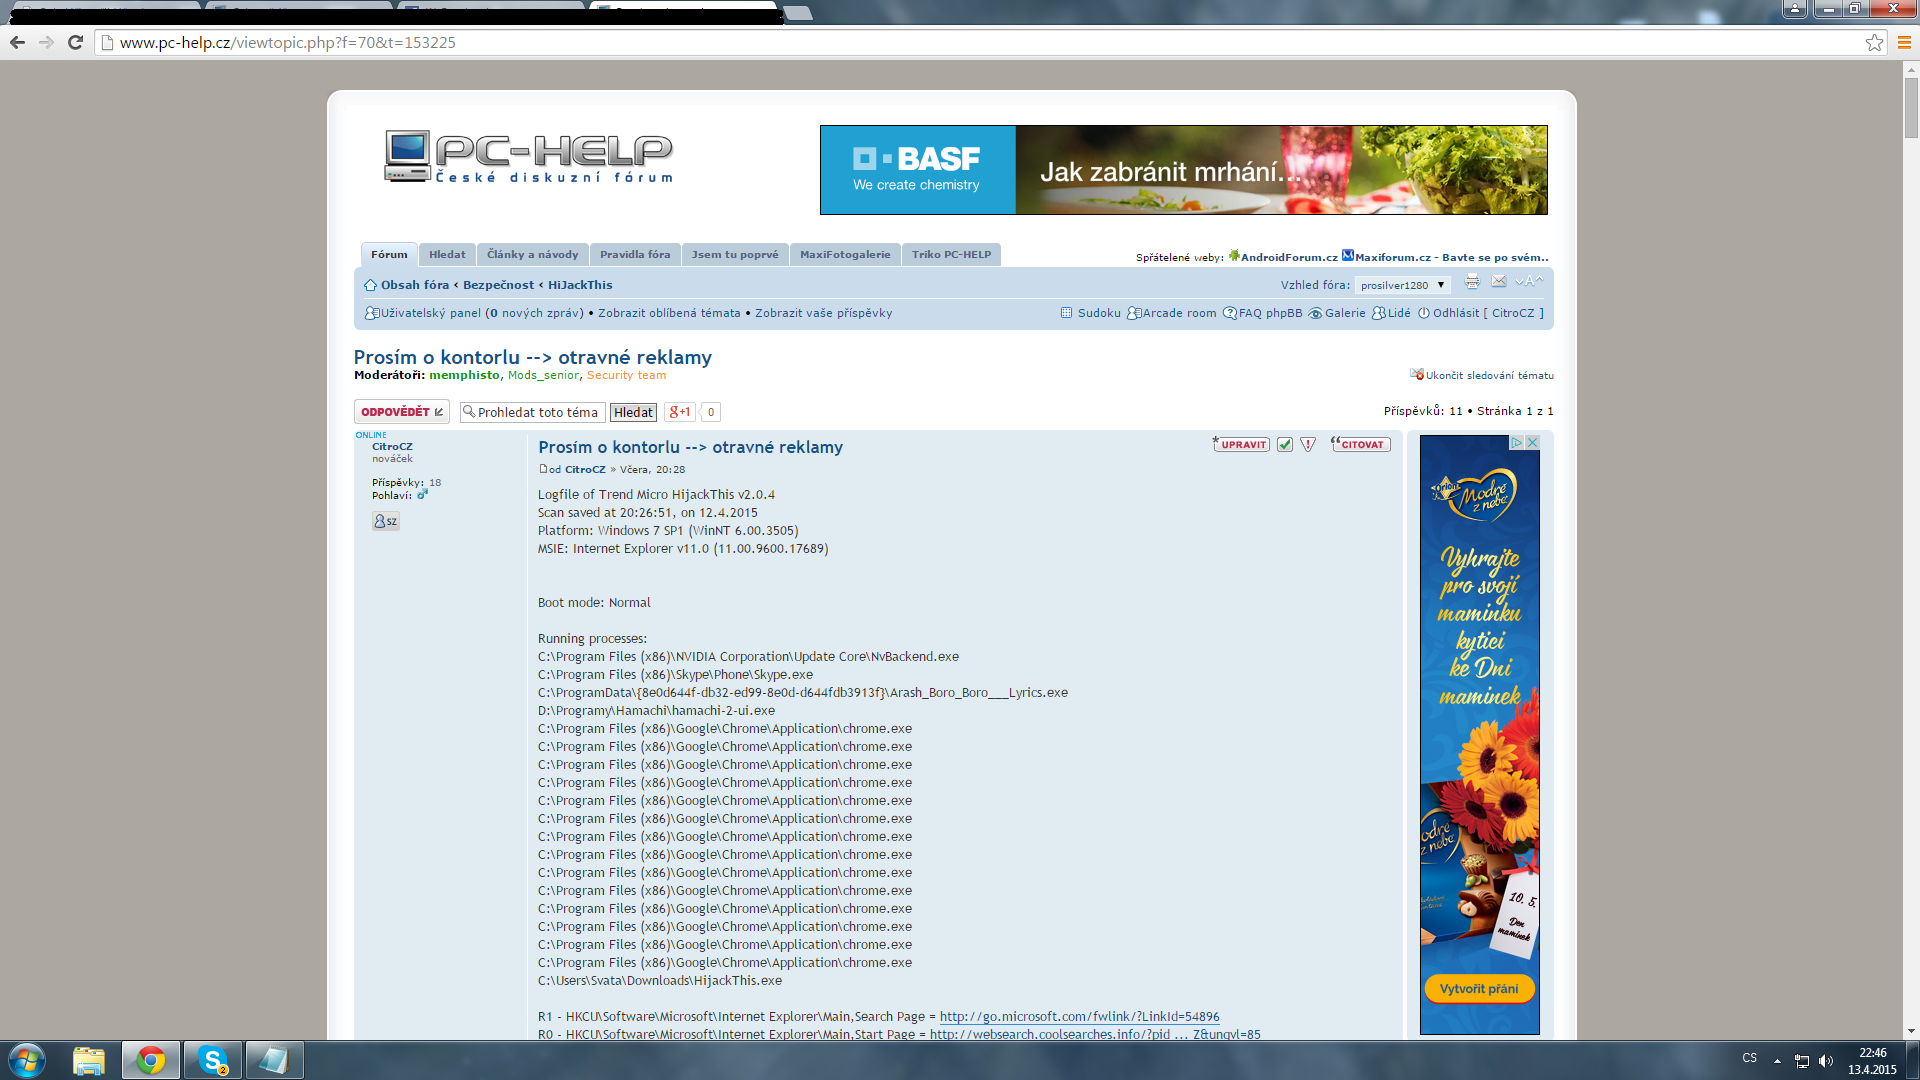Click the AdChoices triangle icon on the side ad
The width and height of the screenshot is (1920, 1080).
tap(1517, 442)
